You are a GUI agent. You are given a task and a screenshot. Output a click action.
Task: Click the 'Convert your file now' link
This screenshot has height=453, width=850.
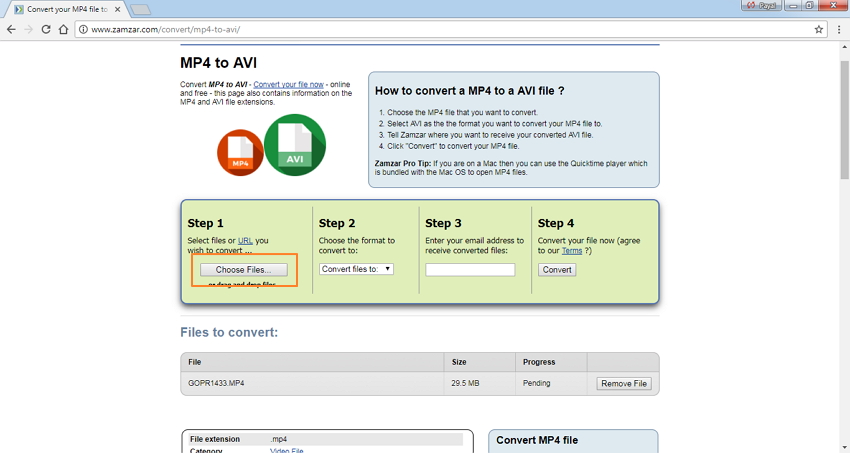tap(288, 85)
